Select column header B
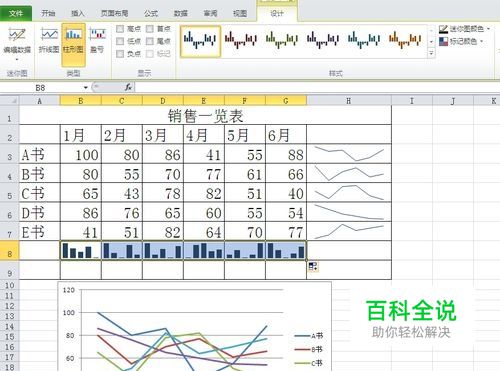Viewport: 500px width, 371px height. 81,101
